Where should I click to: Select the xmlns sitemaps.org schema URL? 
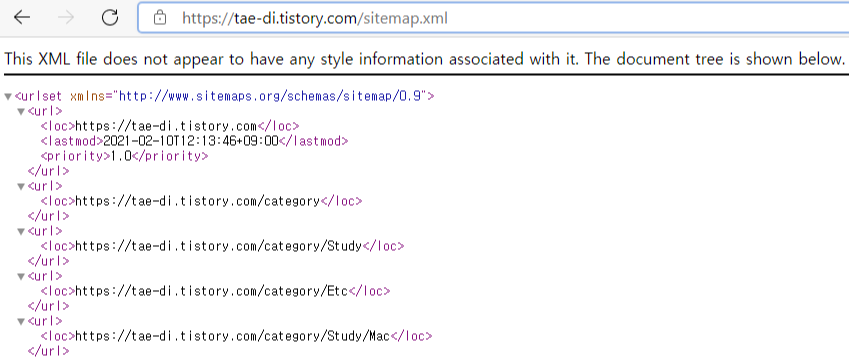click(x=271, y=96)
